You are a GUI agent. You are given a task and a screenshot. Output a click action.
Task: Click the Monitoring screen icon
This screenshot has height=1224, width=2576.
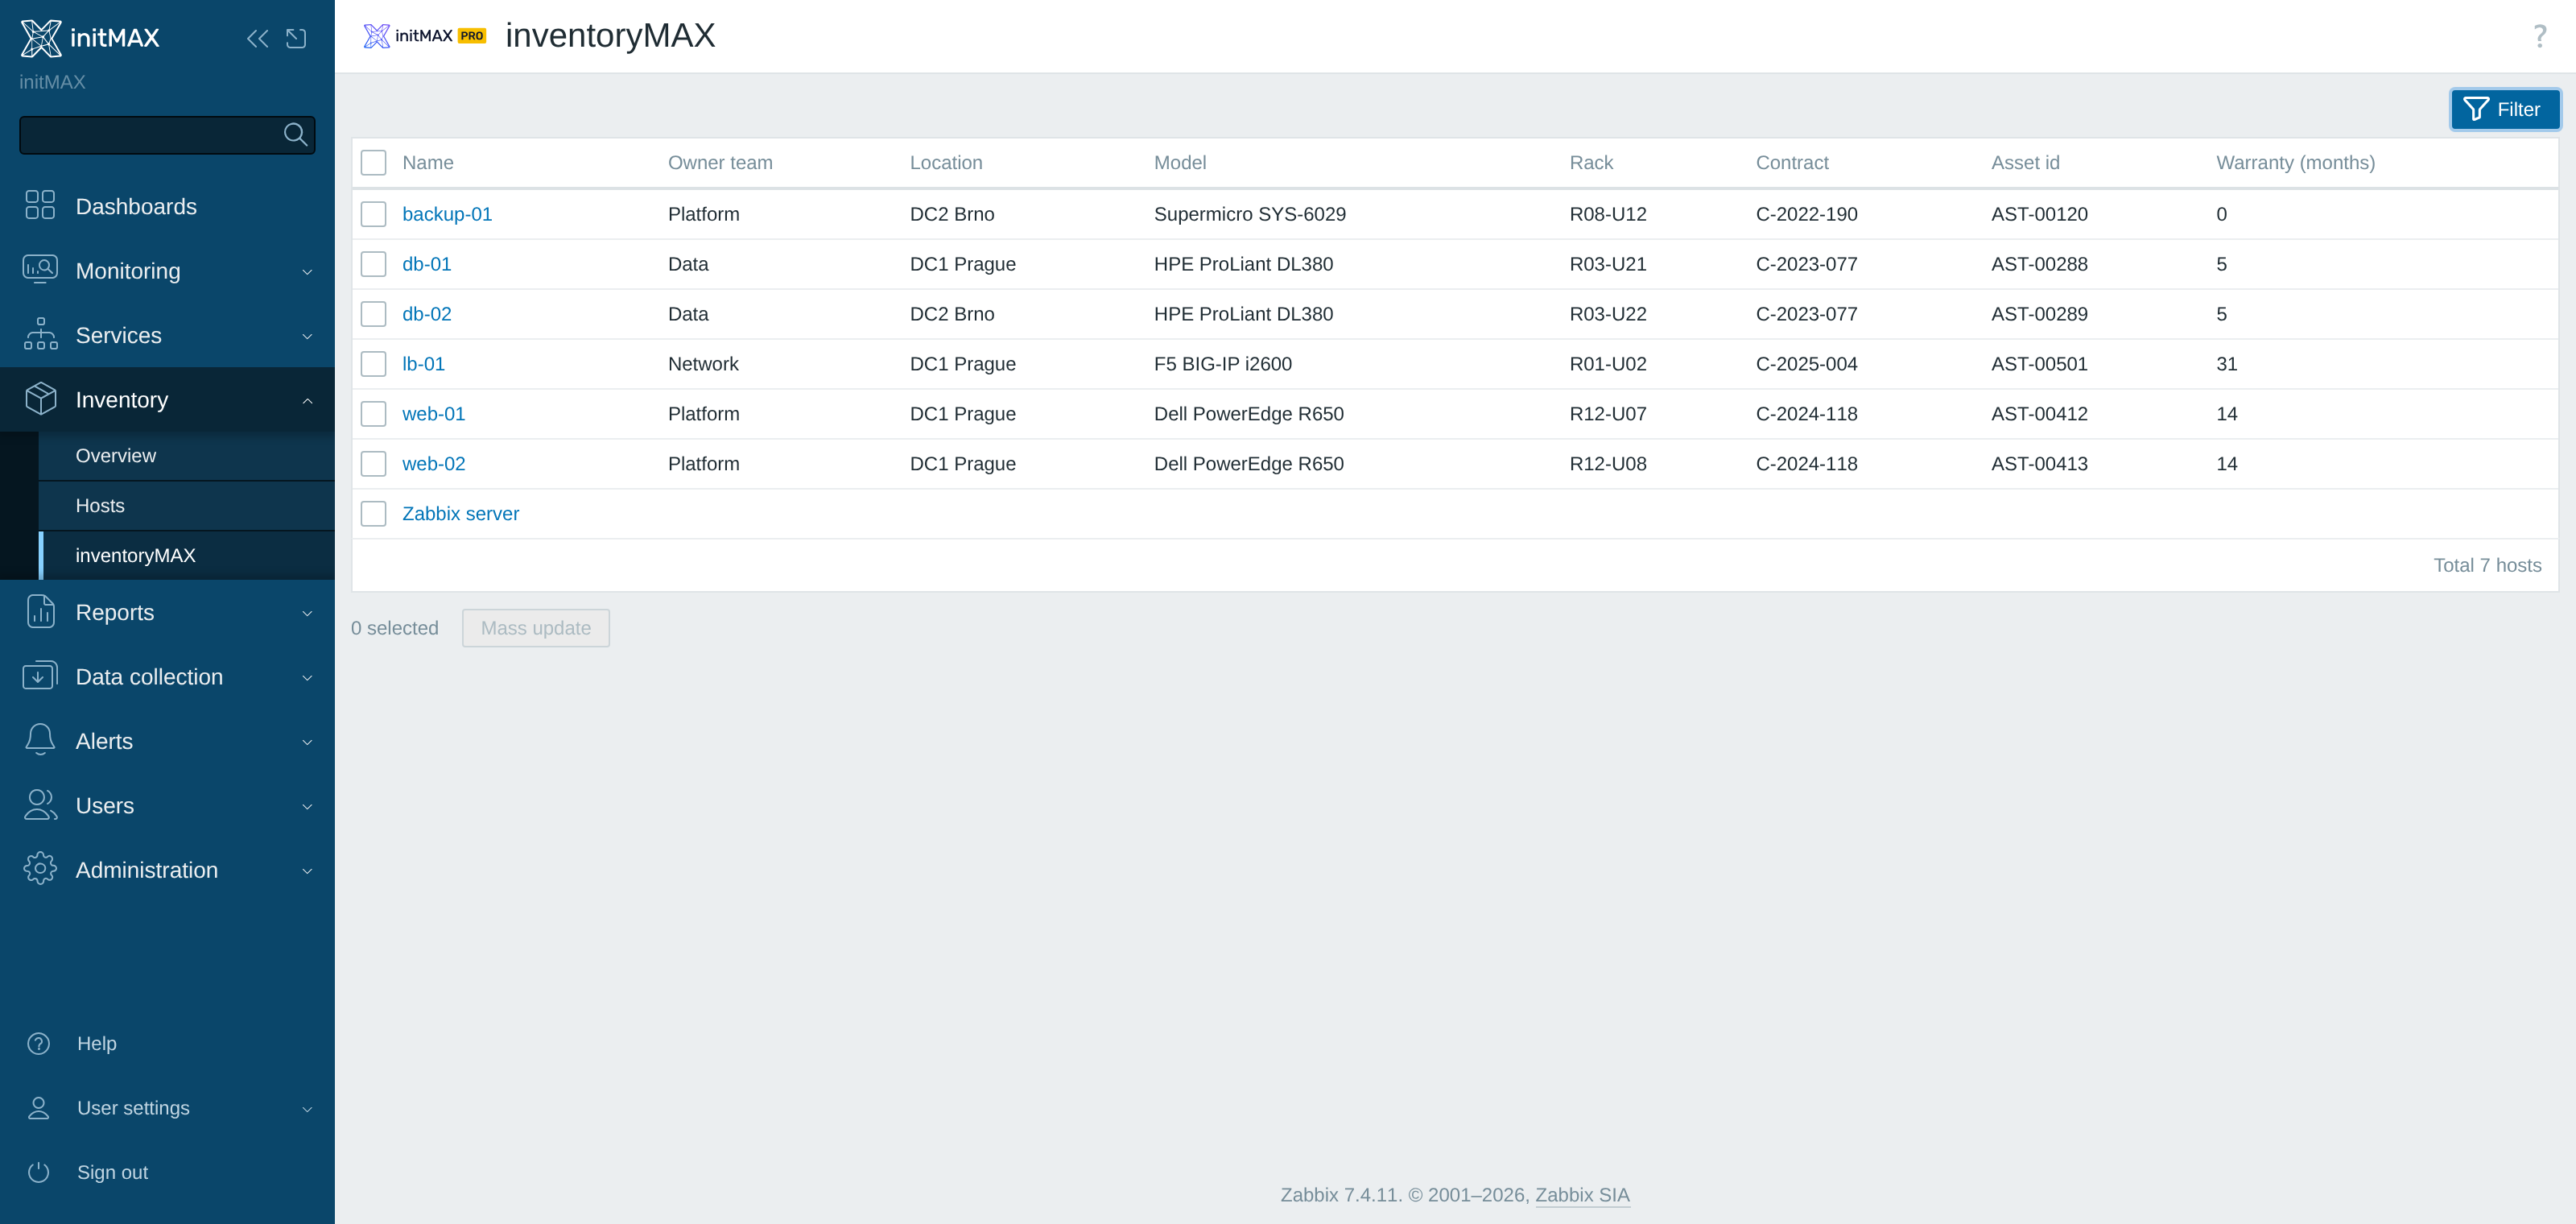(40, 269)
